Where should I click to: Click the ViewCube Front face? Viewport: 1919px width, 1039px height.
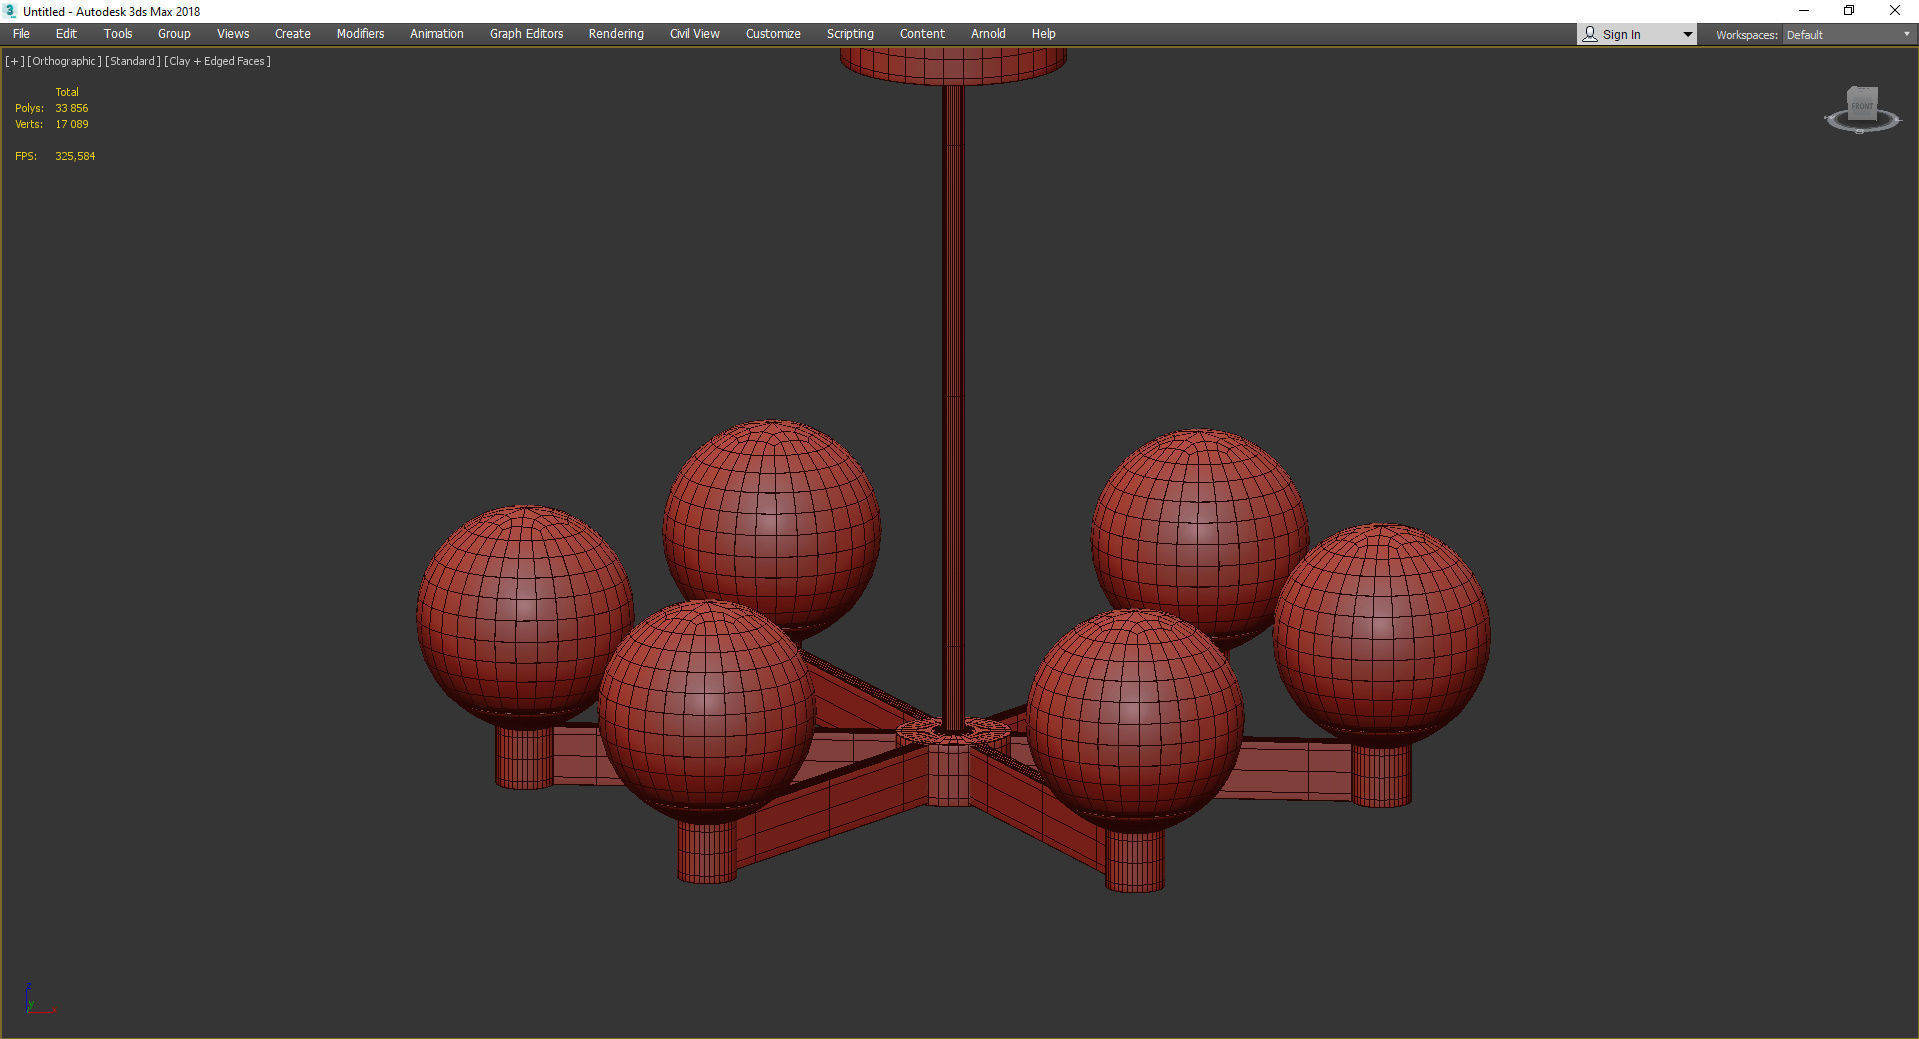tap(1862, 105)
